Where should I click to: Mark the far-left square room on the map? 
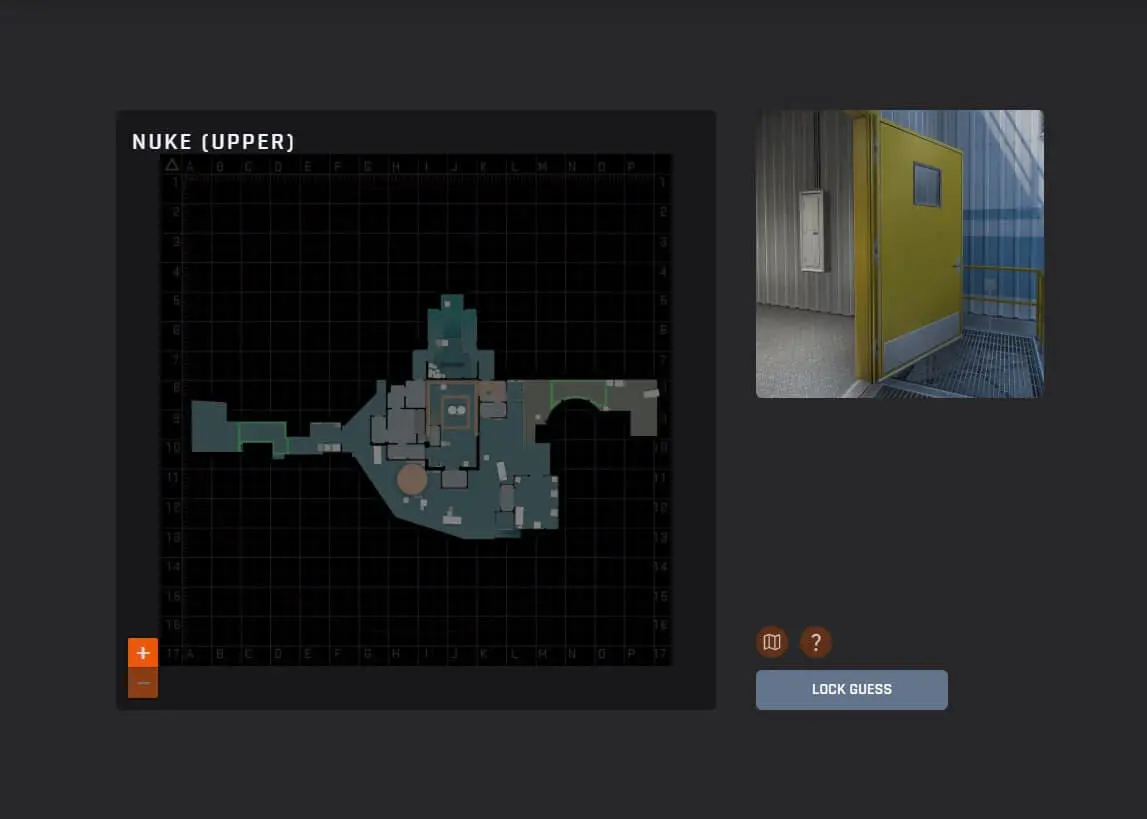(209, 426)
